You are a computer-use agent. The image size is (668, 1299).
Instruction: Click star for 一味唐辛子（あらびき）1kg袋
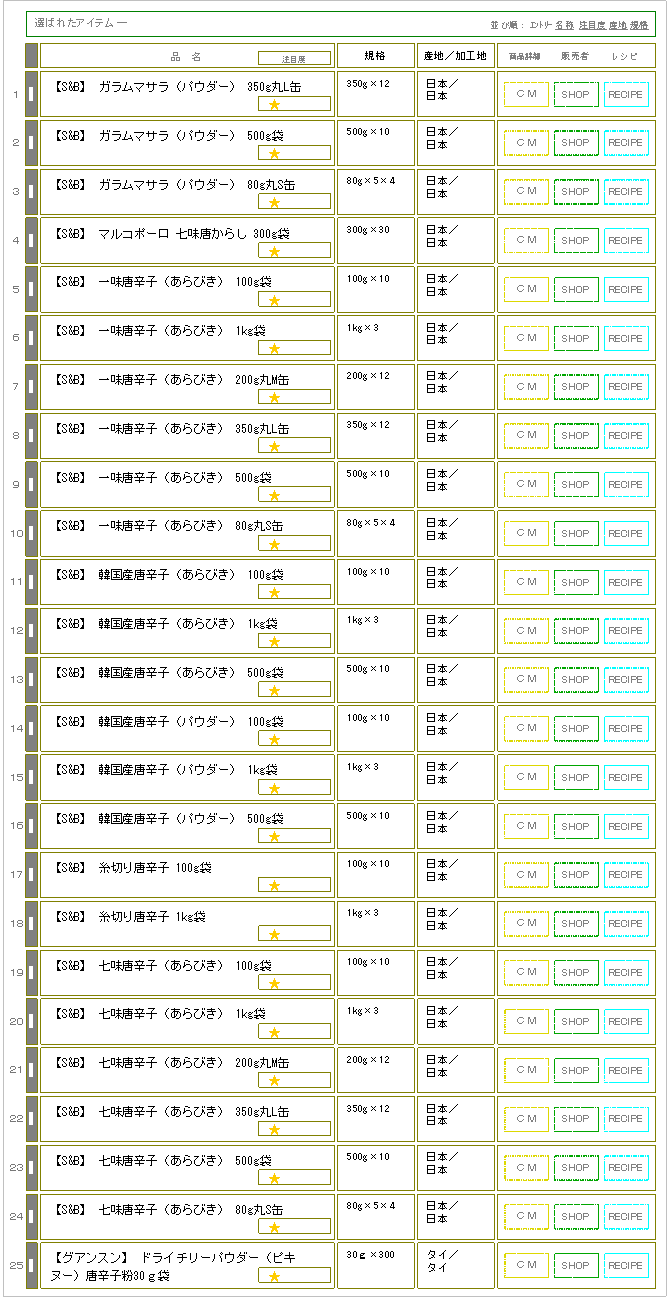pyautogui.click(x=274, y=348)
